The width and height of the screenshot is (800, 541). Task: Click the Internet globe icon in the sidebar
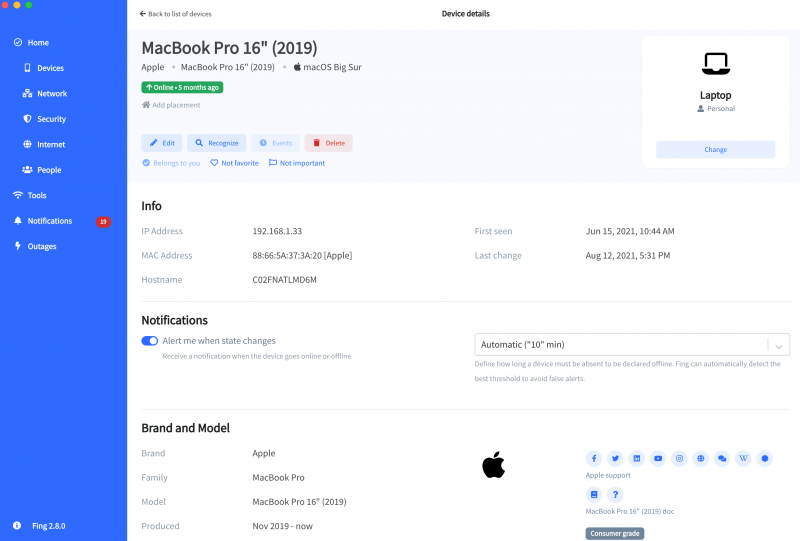[28, 144]
